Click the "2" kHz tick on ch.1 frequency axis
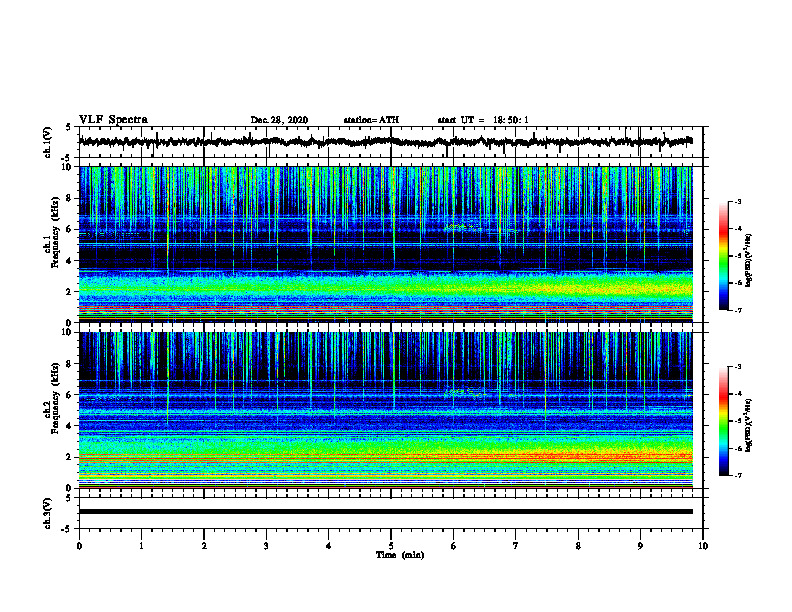Image resolution: width=792 pixels, height=612 pixels. point(69,291)
